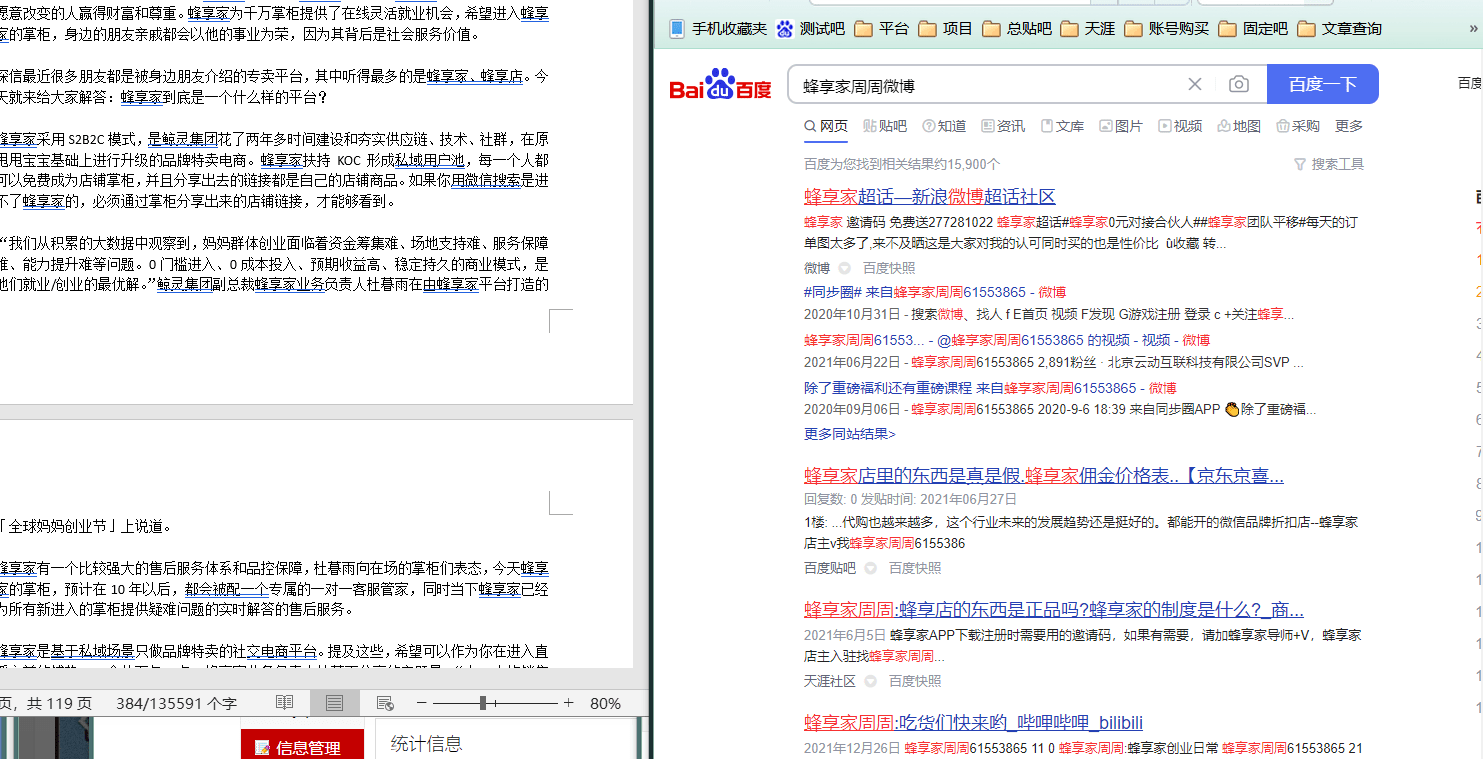Screen dimensions: 1483x759
Task: Open the 搜索工具 filter
Action: click(1328, 164)
